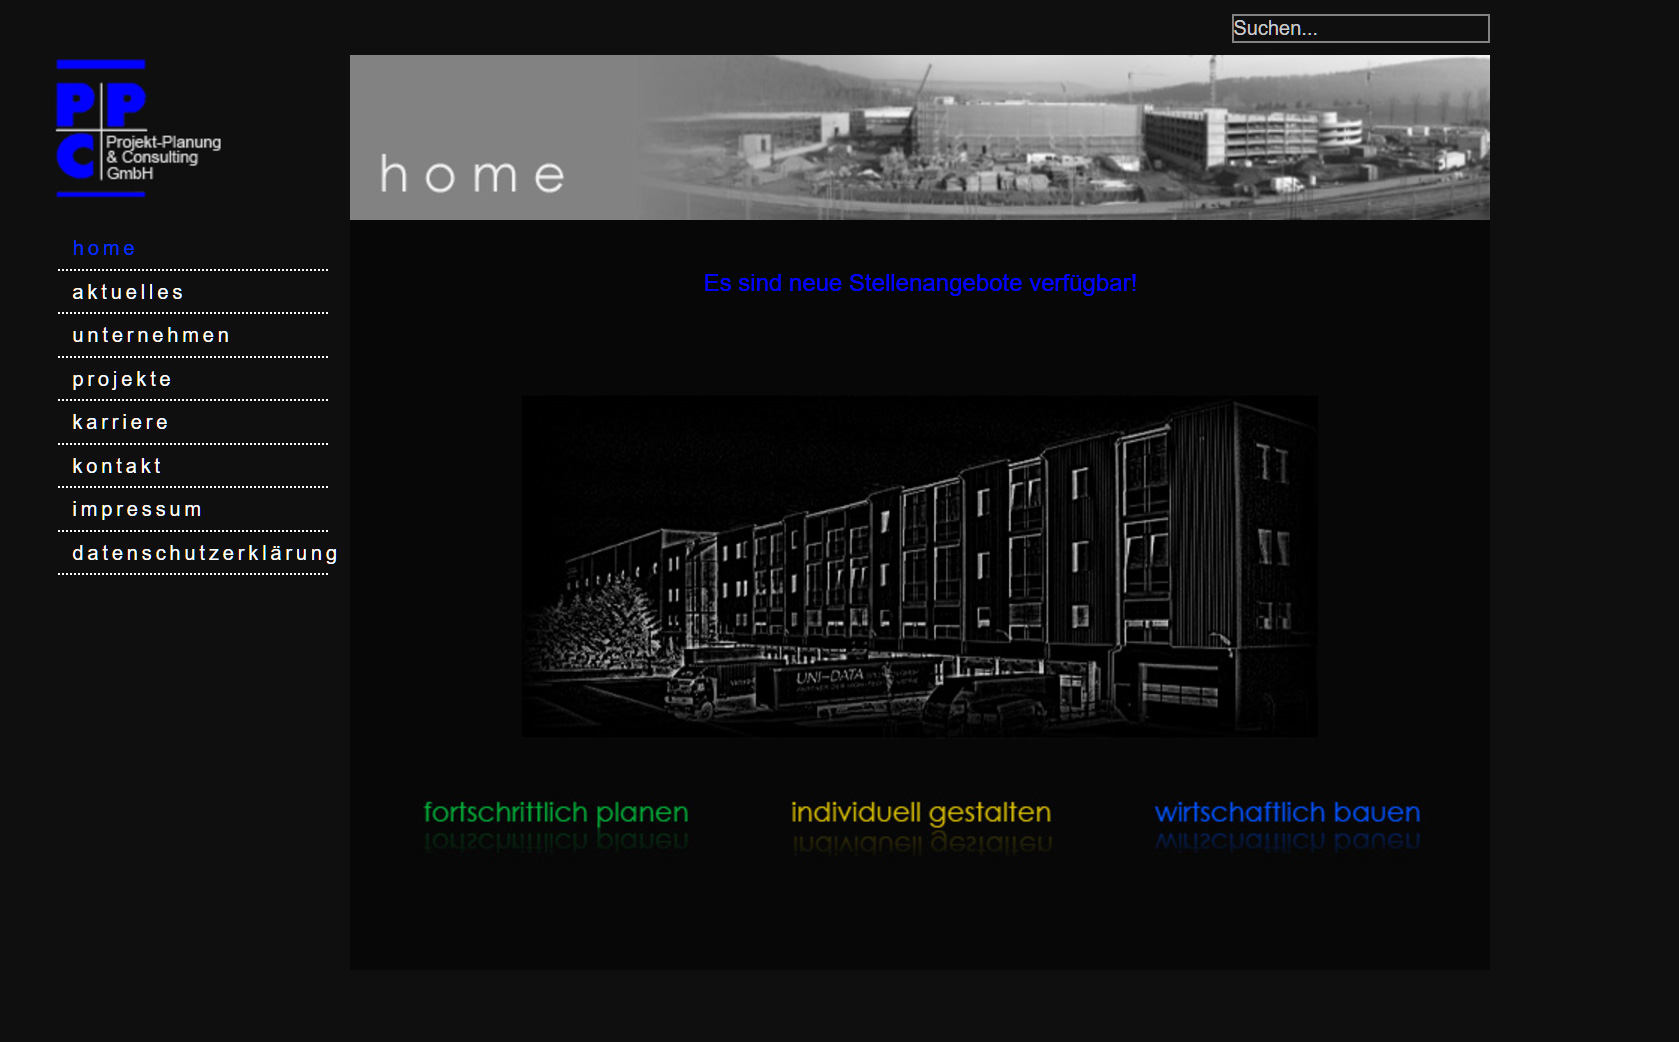The width and height of the screenshot is (1679, 1042).
Task: Open the unternehmen menu entry
Action: tap(151, 335)
